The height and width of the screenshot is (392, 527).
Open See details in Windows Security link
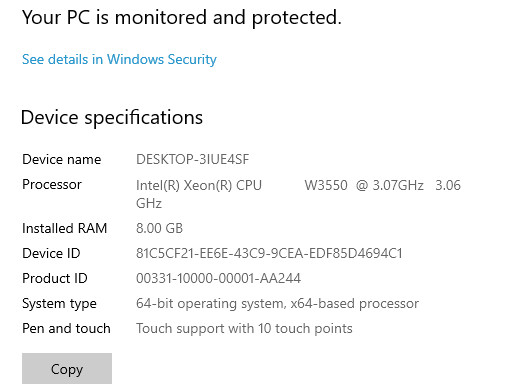[119, 60]
